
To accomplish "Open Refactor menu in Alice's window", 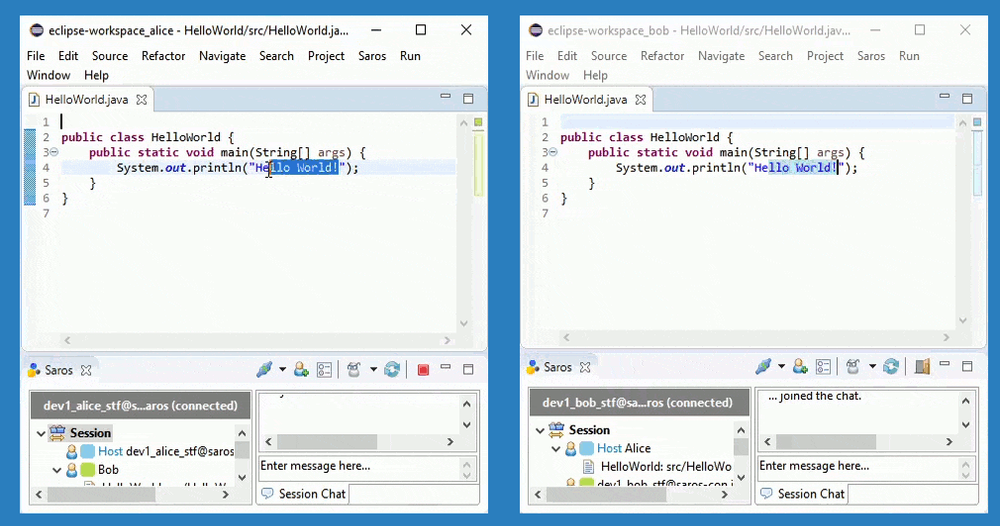I will tap(163, 56).
